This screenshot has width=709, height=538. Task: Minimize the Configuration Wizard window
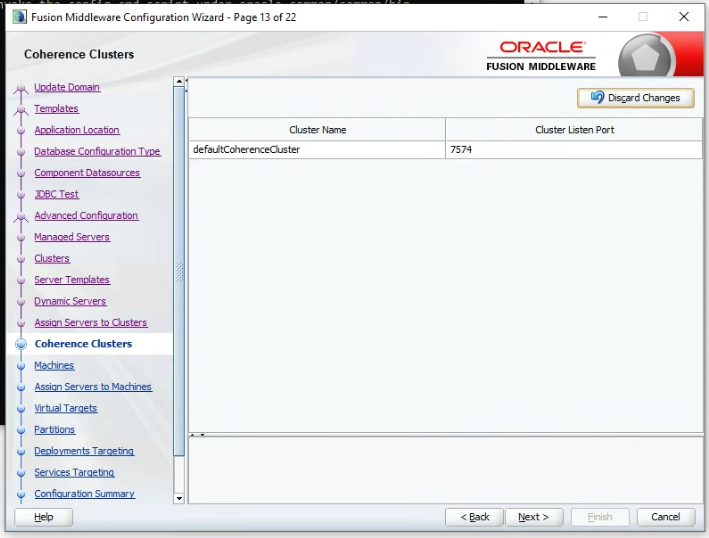[x=603, y=17]
